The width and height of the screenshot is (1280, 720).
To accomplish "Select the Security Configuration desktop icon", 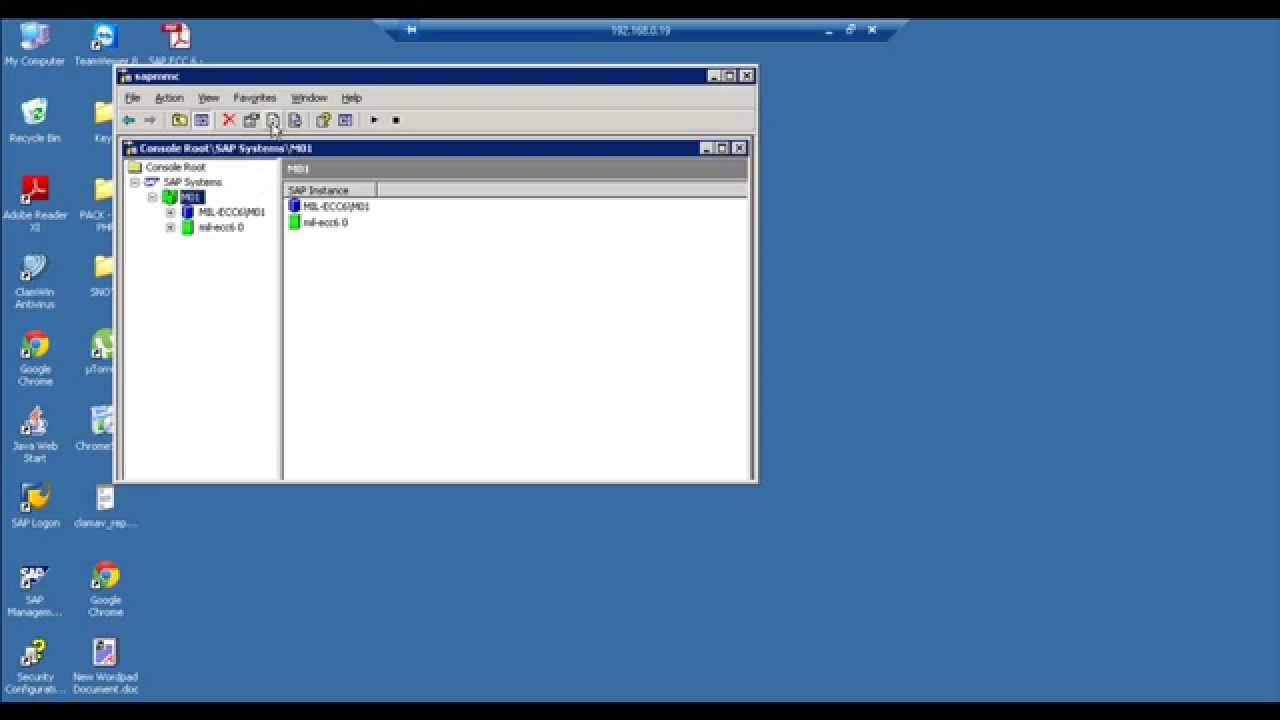I will click(x=35, y=667).
